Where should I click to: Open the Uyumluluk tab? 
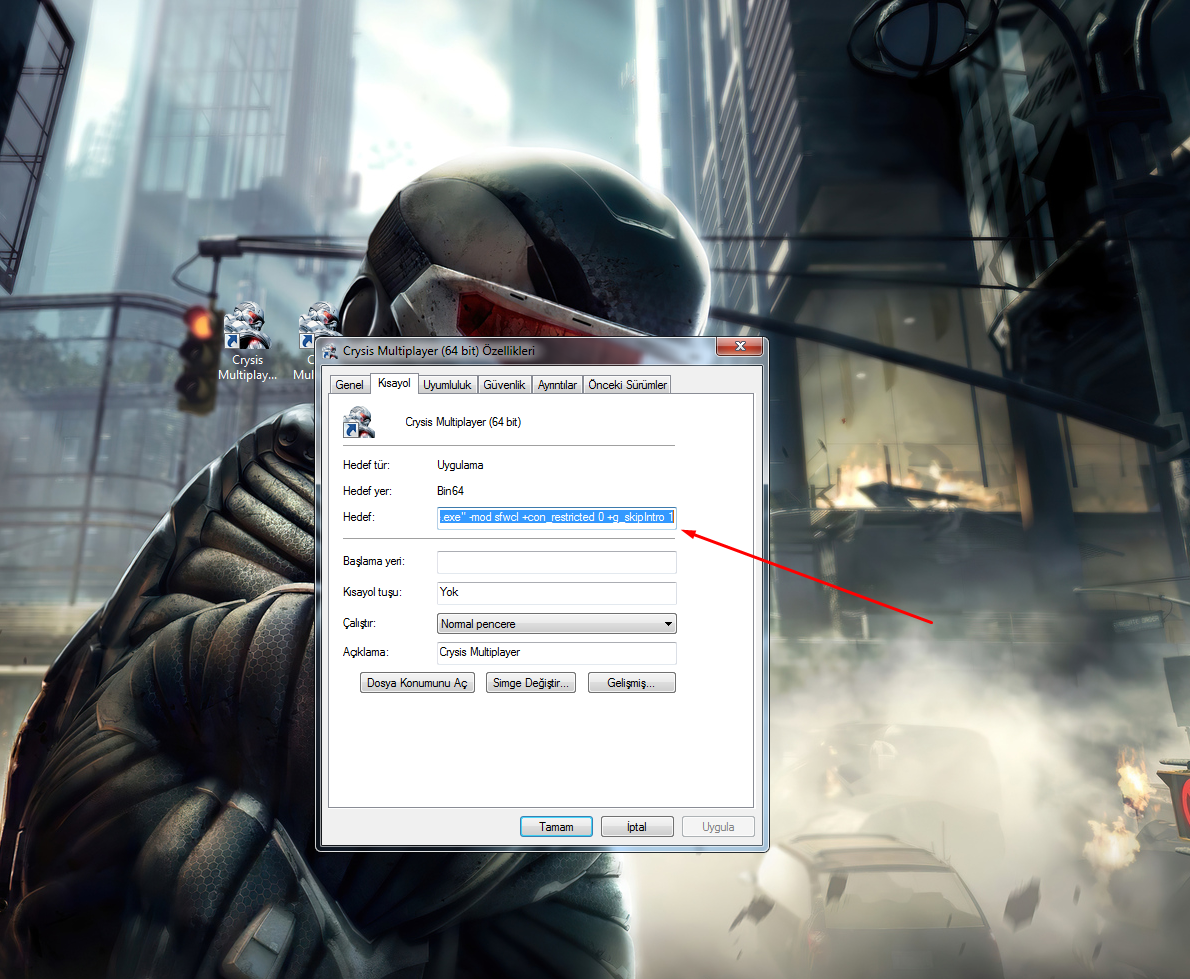coord(447,385)
